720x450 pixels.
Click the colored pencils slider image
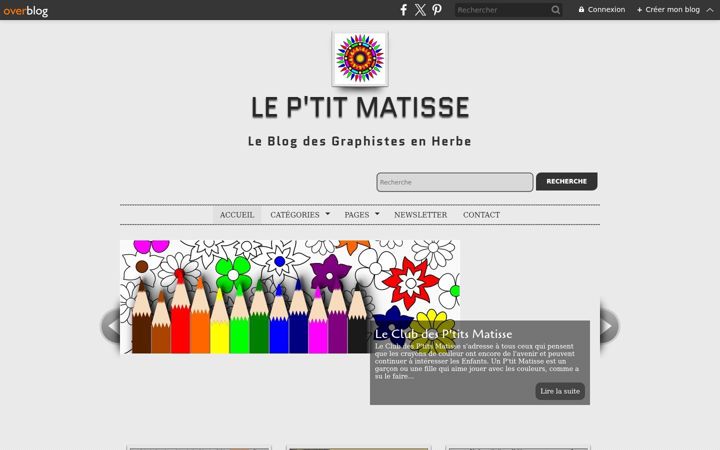(290, 297)
